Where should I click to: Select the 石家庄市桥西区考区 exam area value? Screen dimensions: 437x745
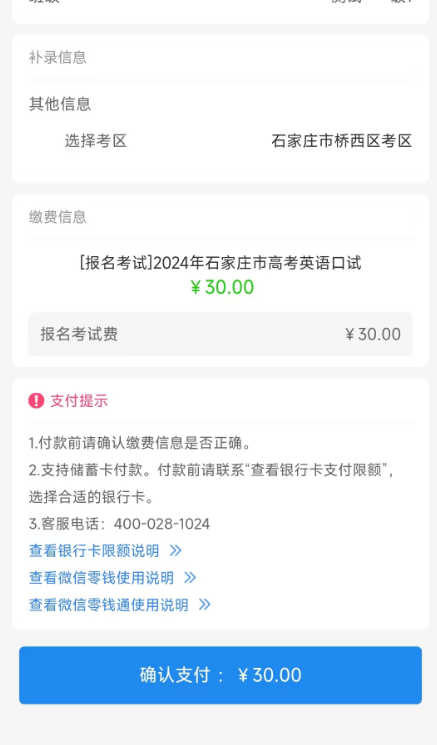pyautogui.click(x=342, y=141)
